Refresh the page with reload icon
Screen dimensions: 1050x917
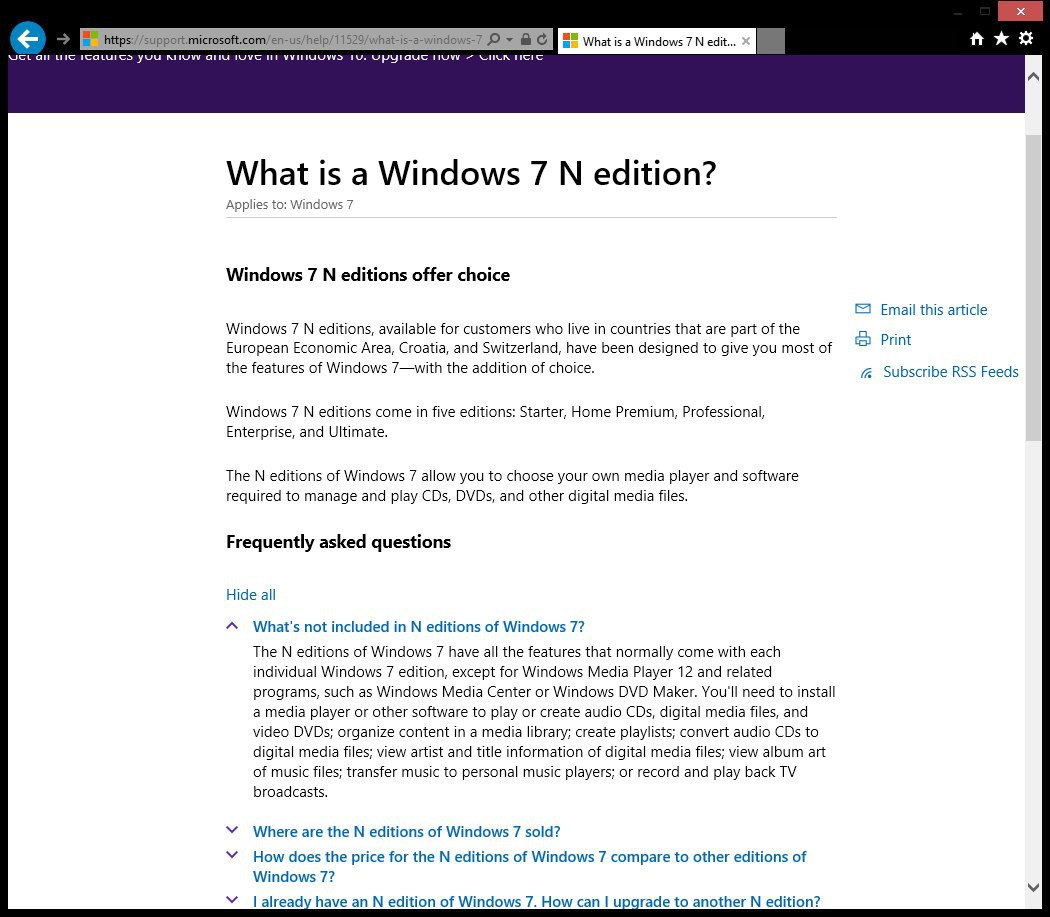[542, 40]
